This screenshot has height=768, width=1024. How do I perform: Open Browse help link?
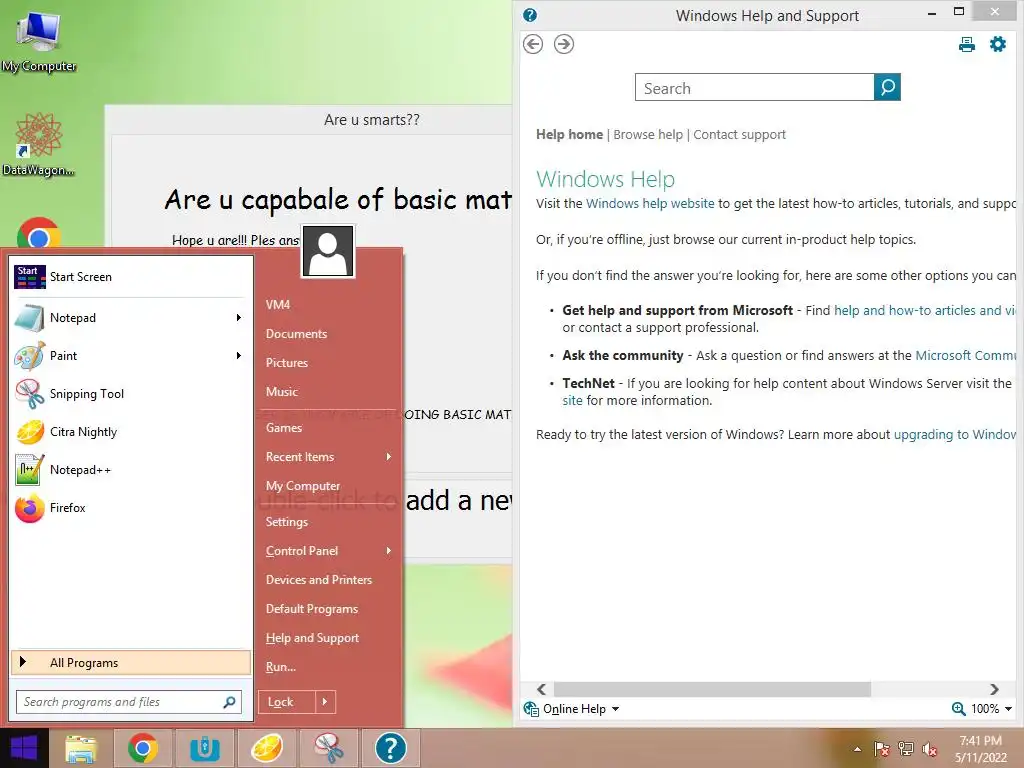pos(648,135)
